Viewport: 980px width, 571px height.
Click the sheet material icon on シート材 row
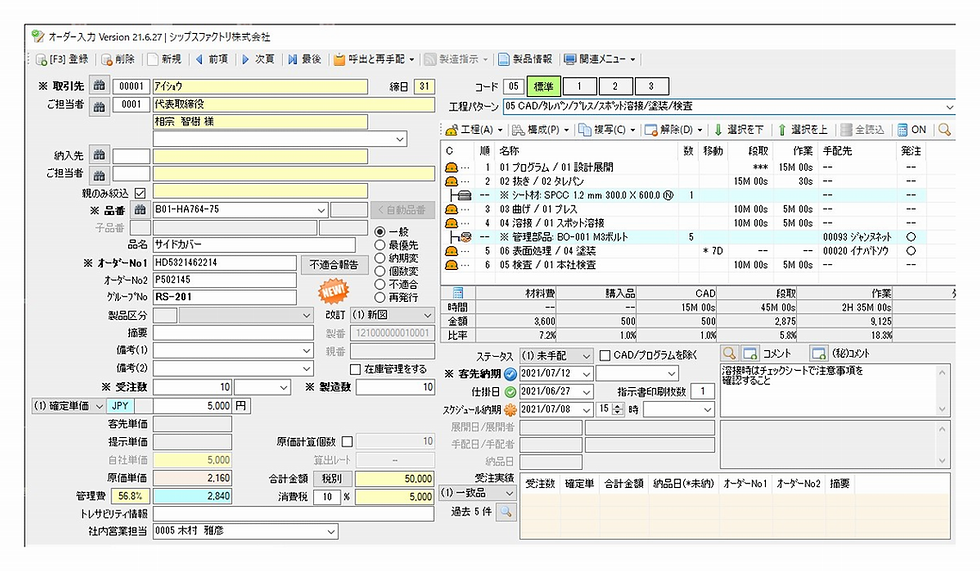tap(462, 196)
